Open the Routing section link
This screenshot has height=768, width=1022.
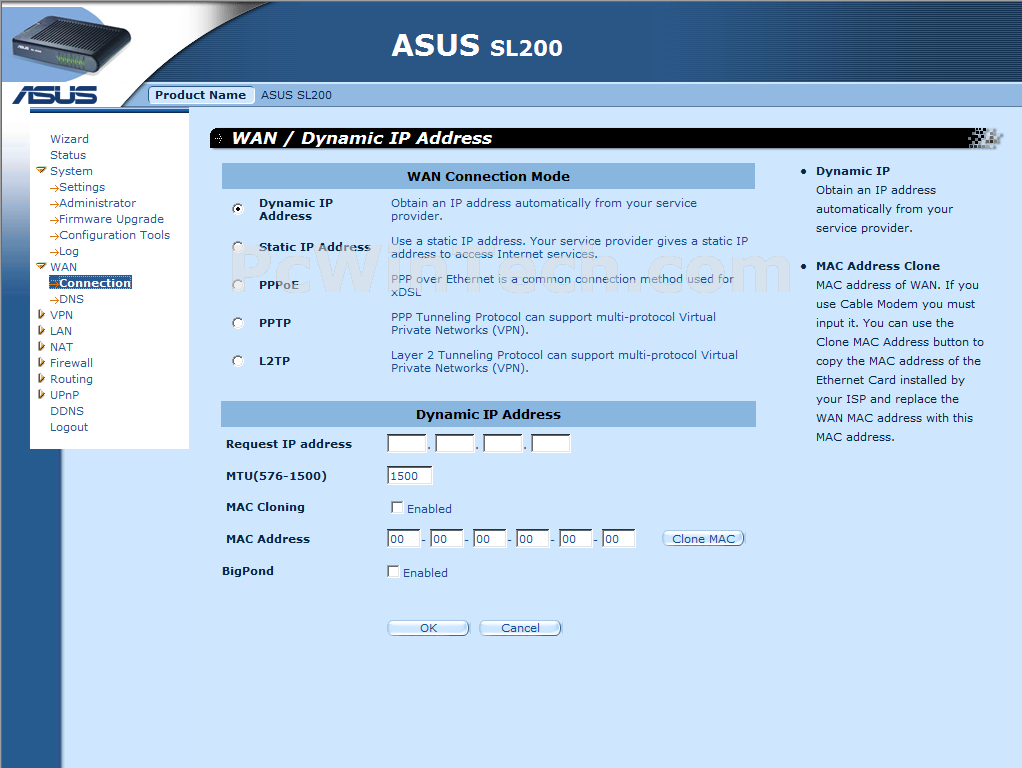(71, 379)
